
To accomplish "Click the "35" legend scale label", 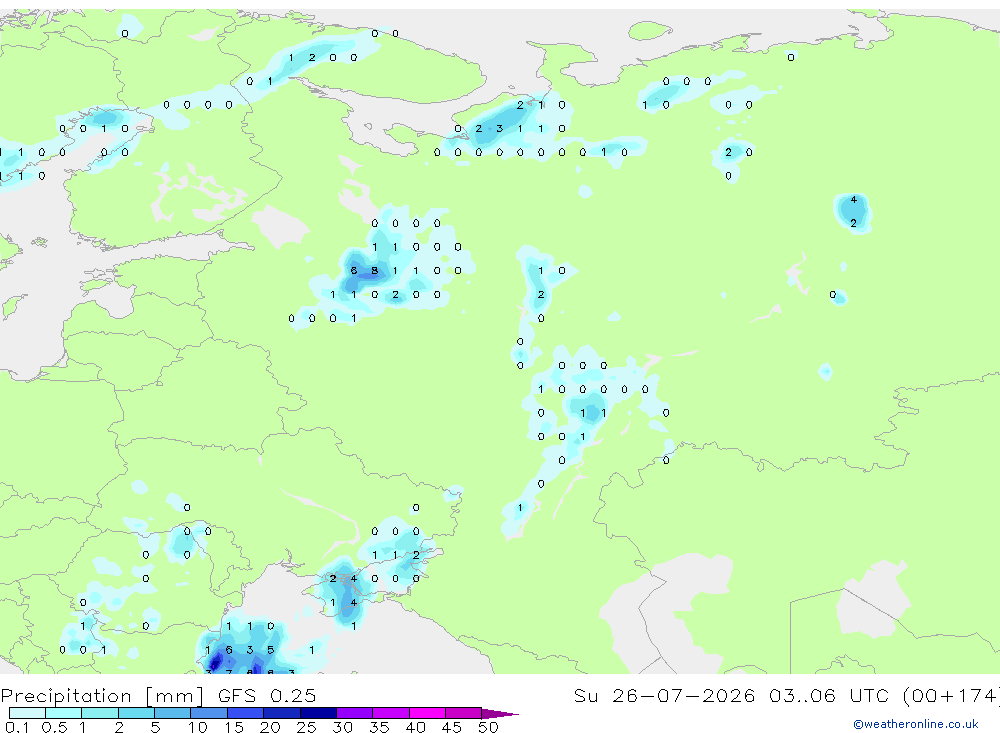I will (379, 727).
